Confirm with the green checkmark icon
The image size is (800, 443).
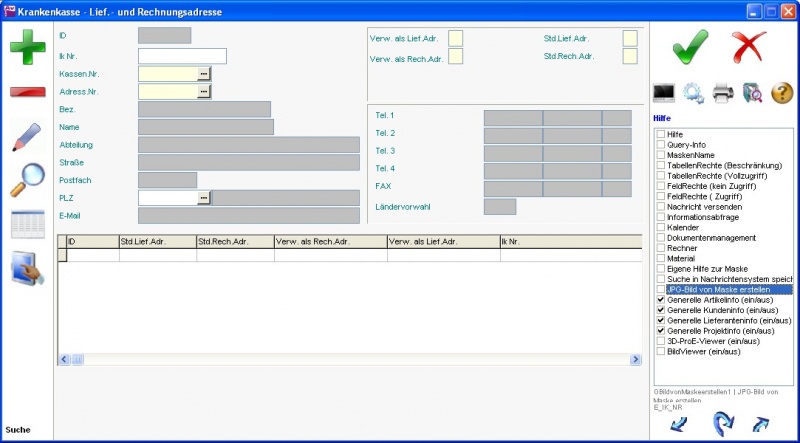tap(689, 45)
